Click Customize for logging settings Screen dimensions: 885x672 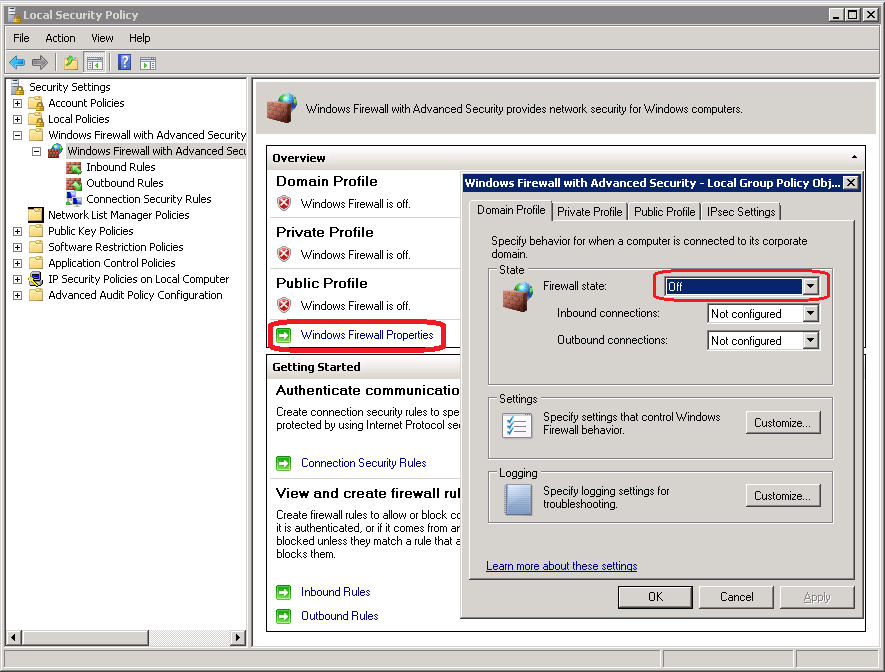782,495
